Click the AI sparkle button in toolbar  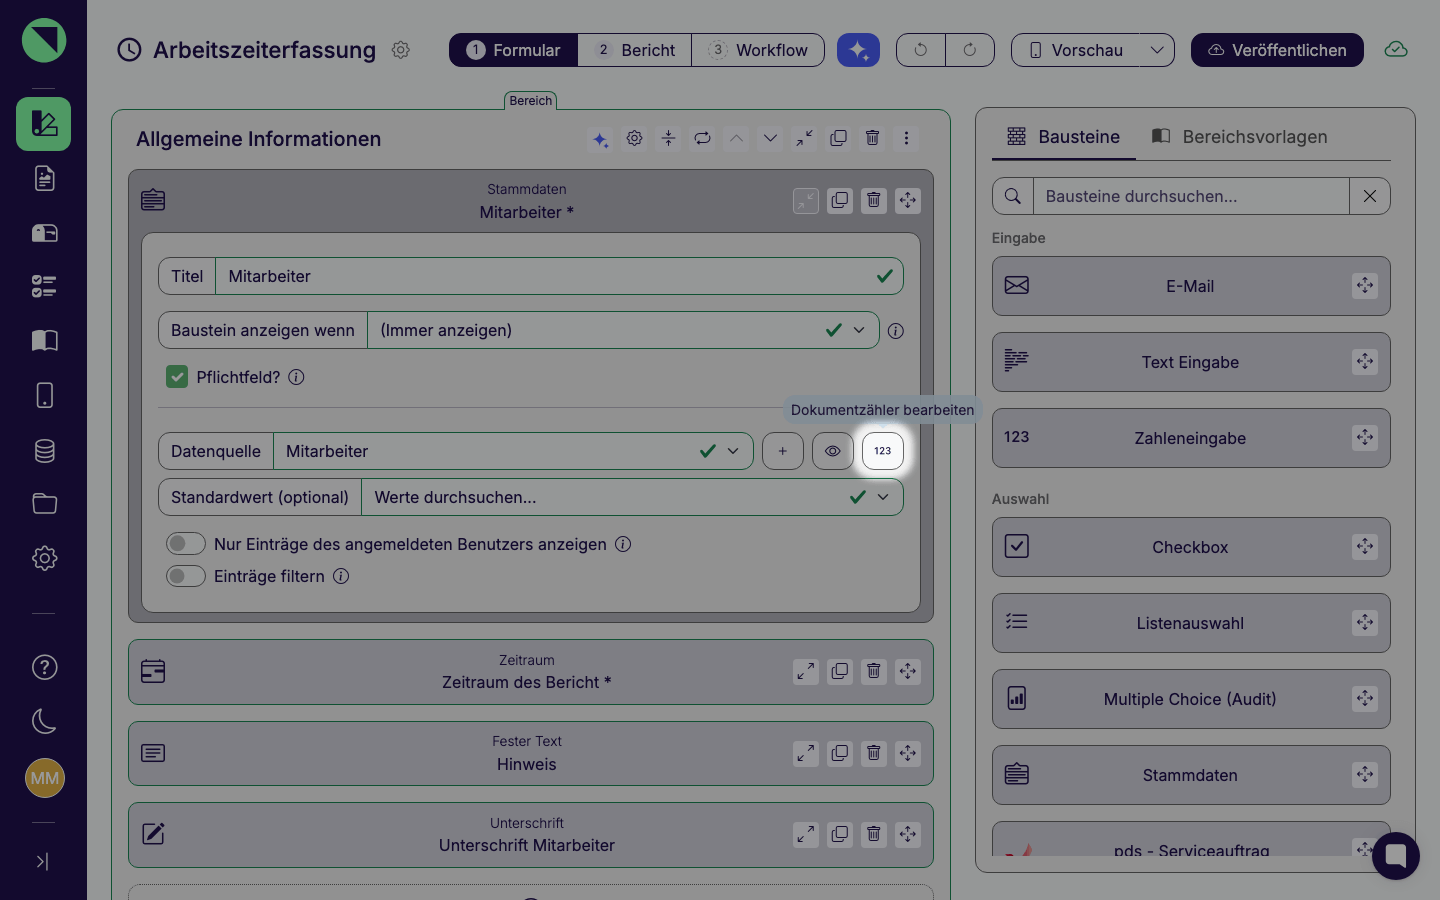pos(858,50)
